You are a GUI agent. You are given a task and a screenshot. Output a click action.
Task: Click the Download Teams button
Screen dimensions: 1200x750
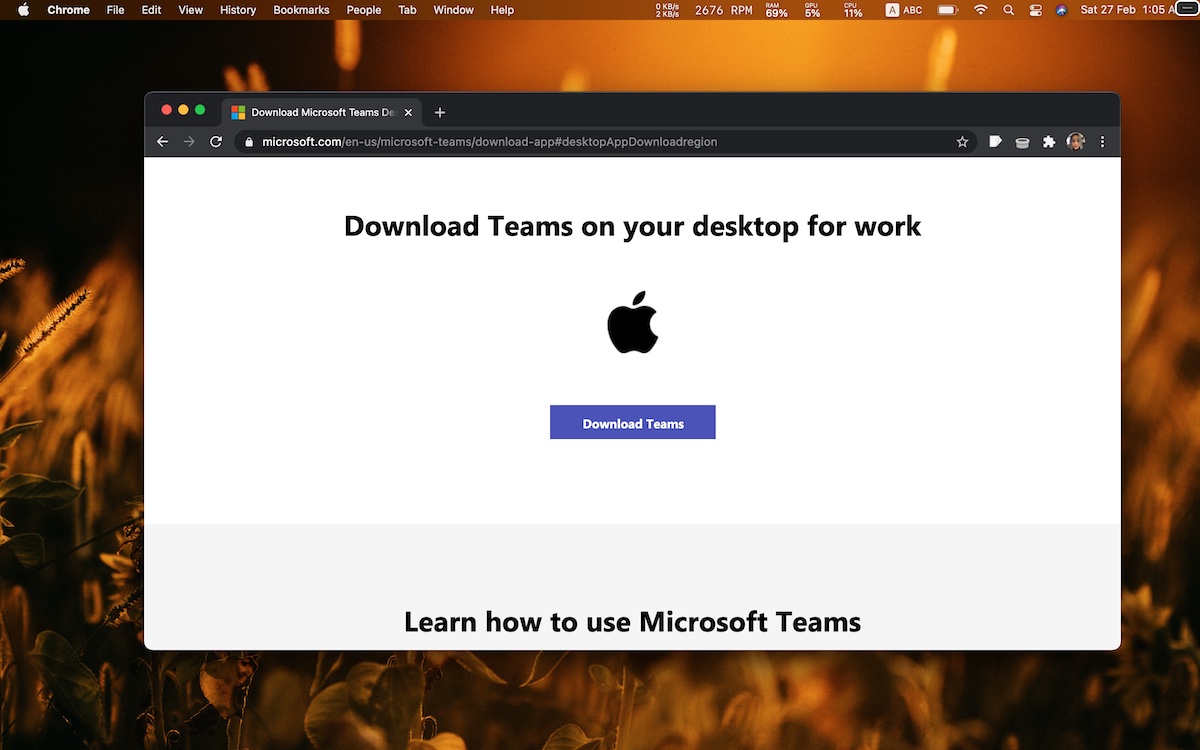[632, 422]
